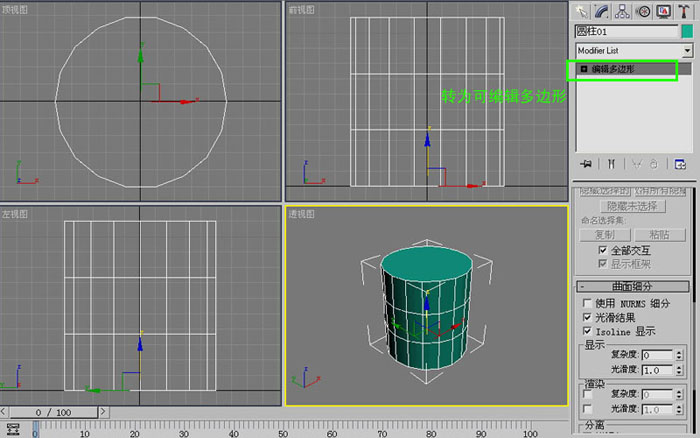700x438 pixels.
Task: Open Configure Modifier Sets icon
Action: 680,164
